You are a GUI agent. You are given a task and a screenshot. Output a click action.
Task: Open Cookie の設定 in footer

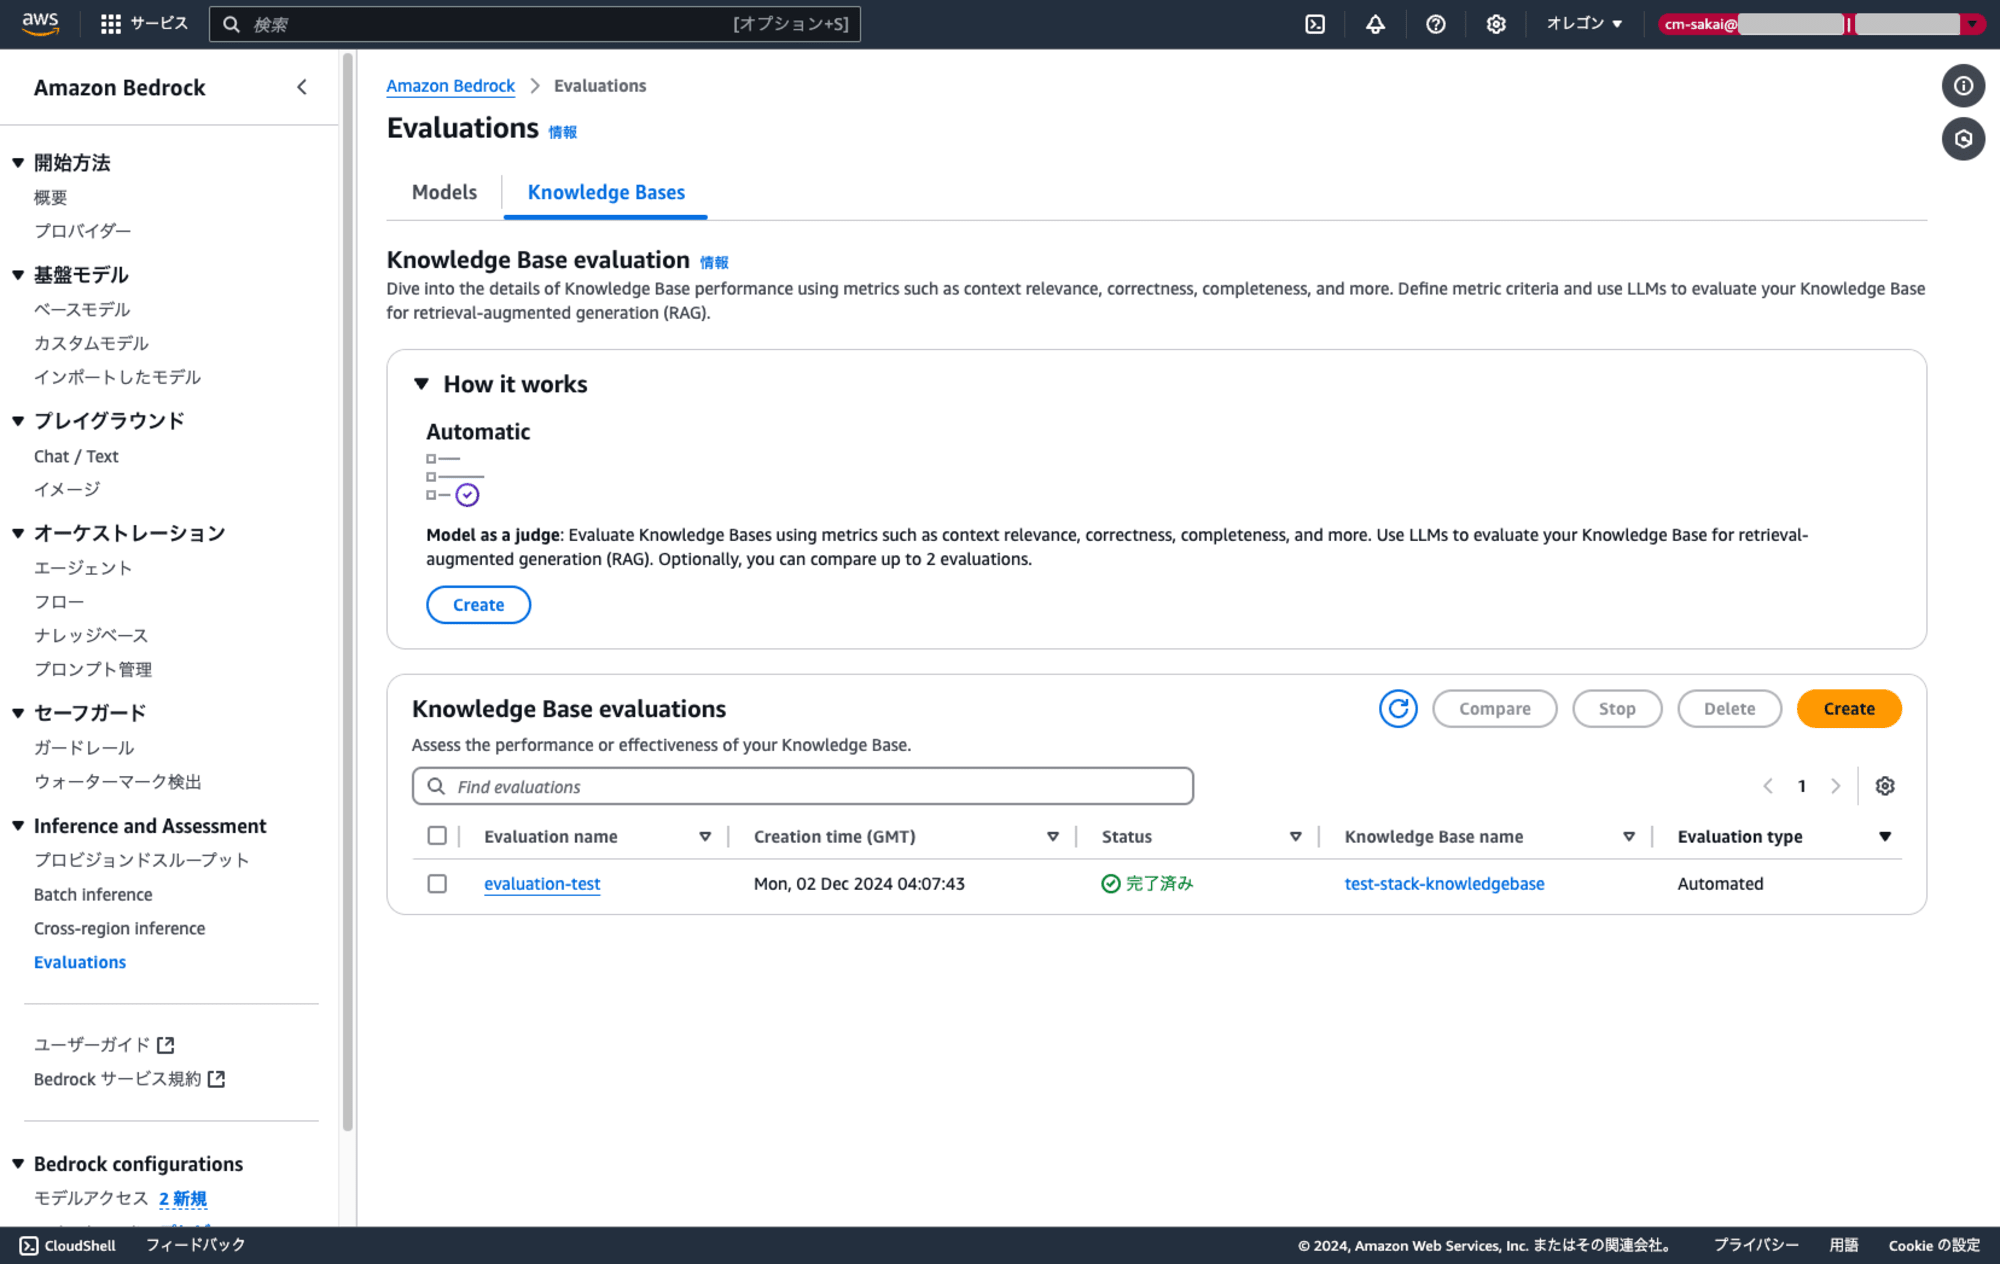coord(1933,1245)
